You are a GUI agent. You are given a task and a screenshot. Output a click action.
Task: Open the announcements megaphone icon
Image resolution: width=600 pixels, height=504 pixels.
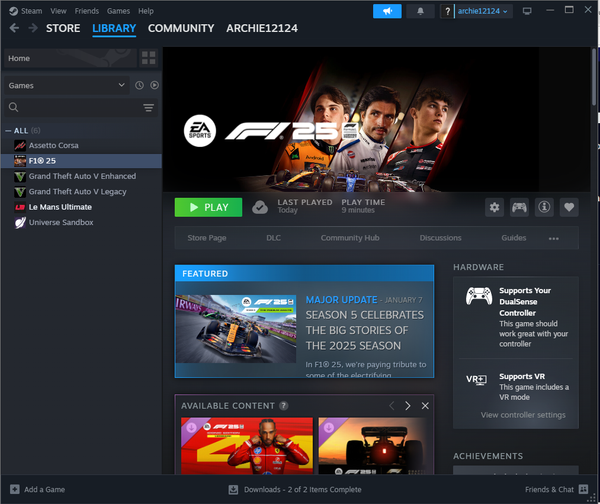coord(386,11)
